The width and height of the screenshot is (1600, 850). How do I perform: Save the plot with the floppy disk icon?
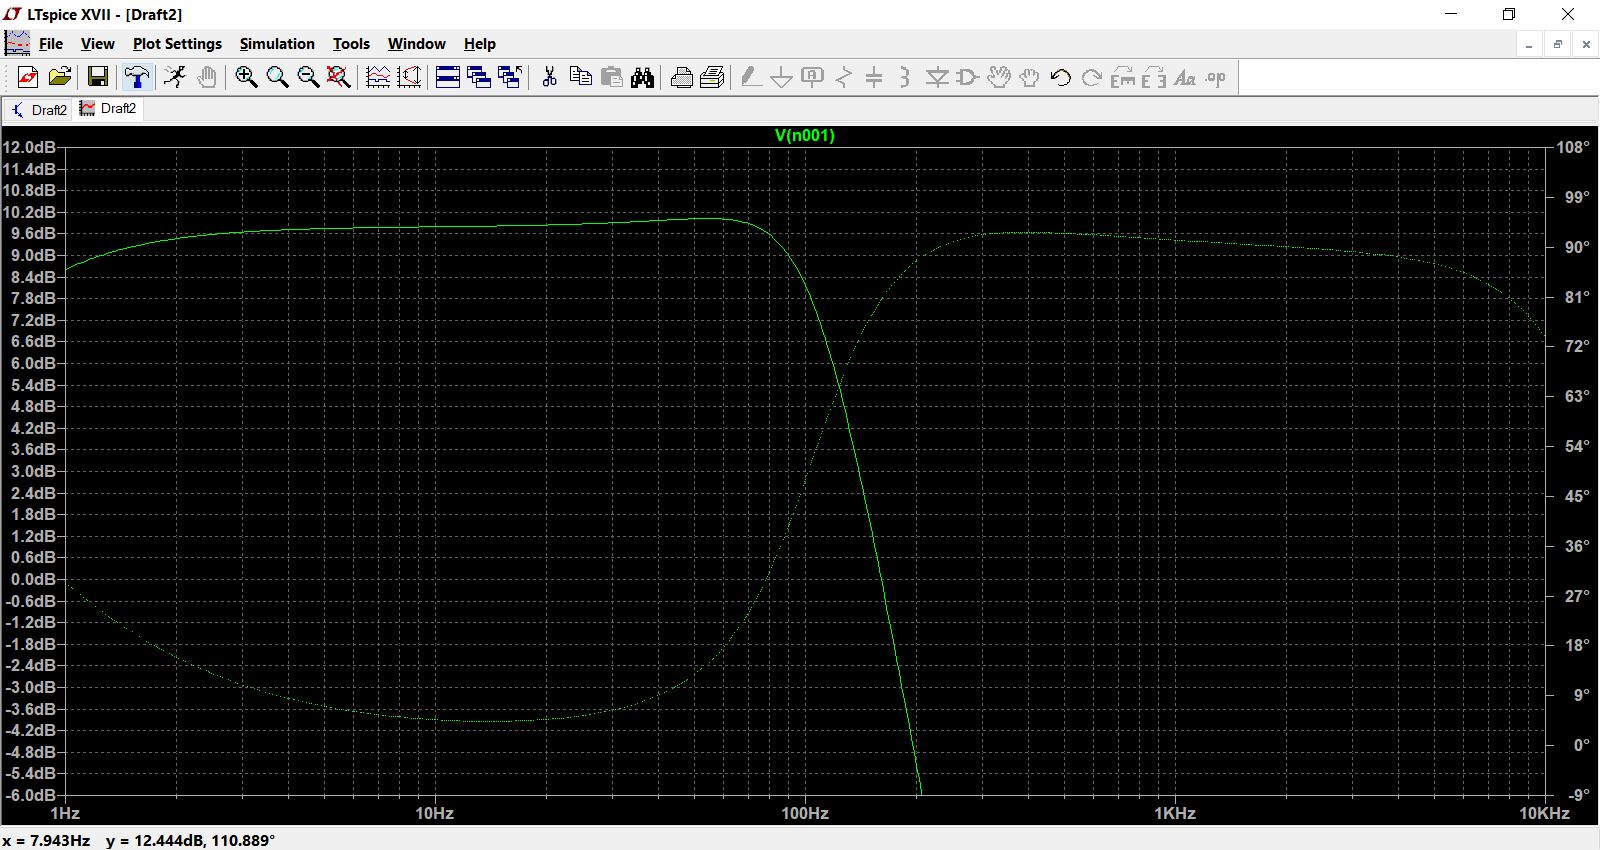98,77
